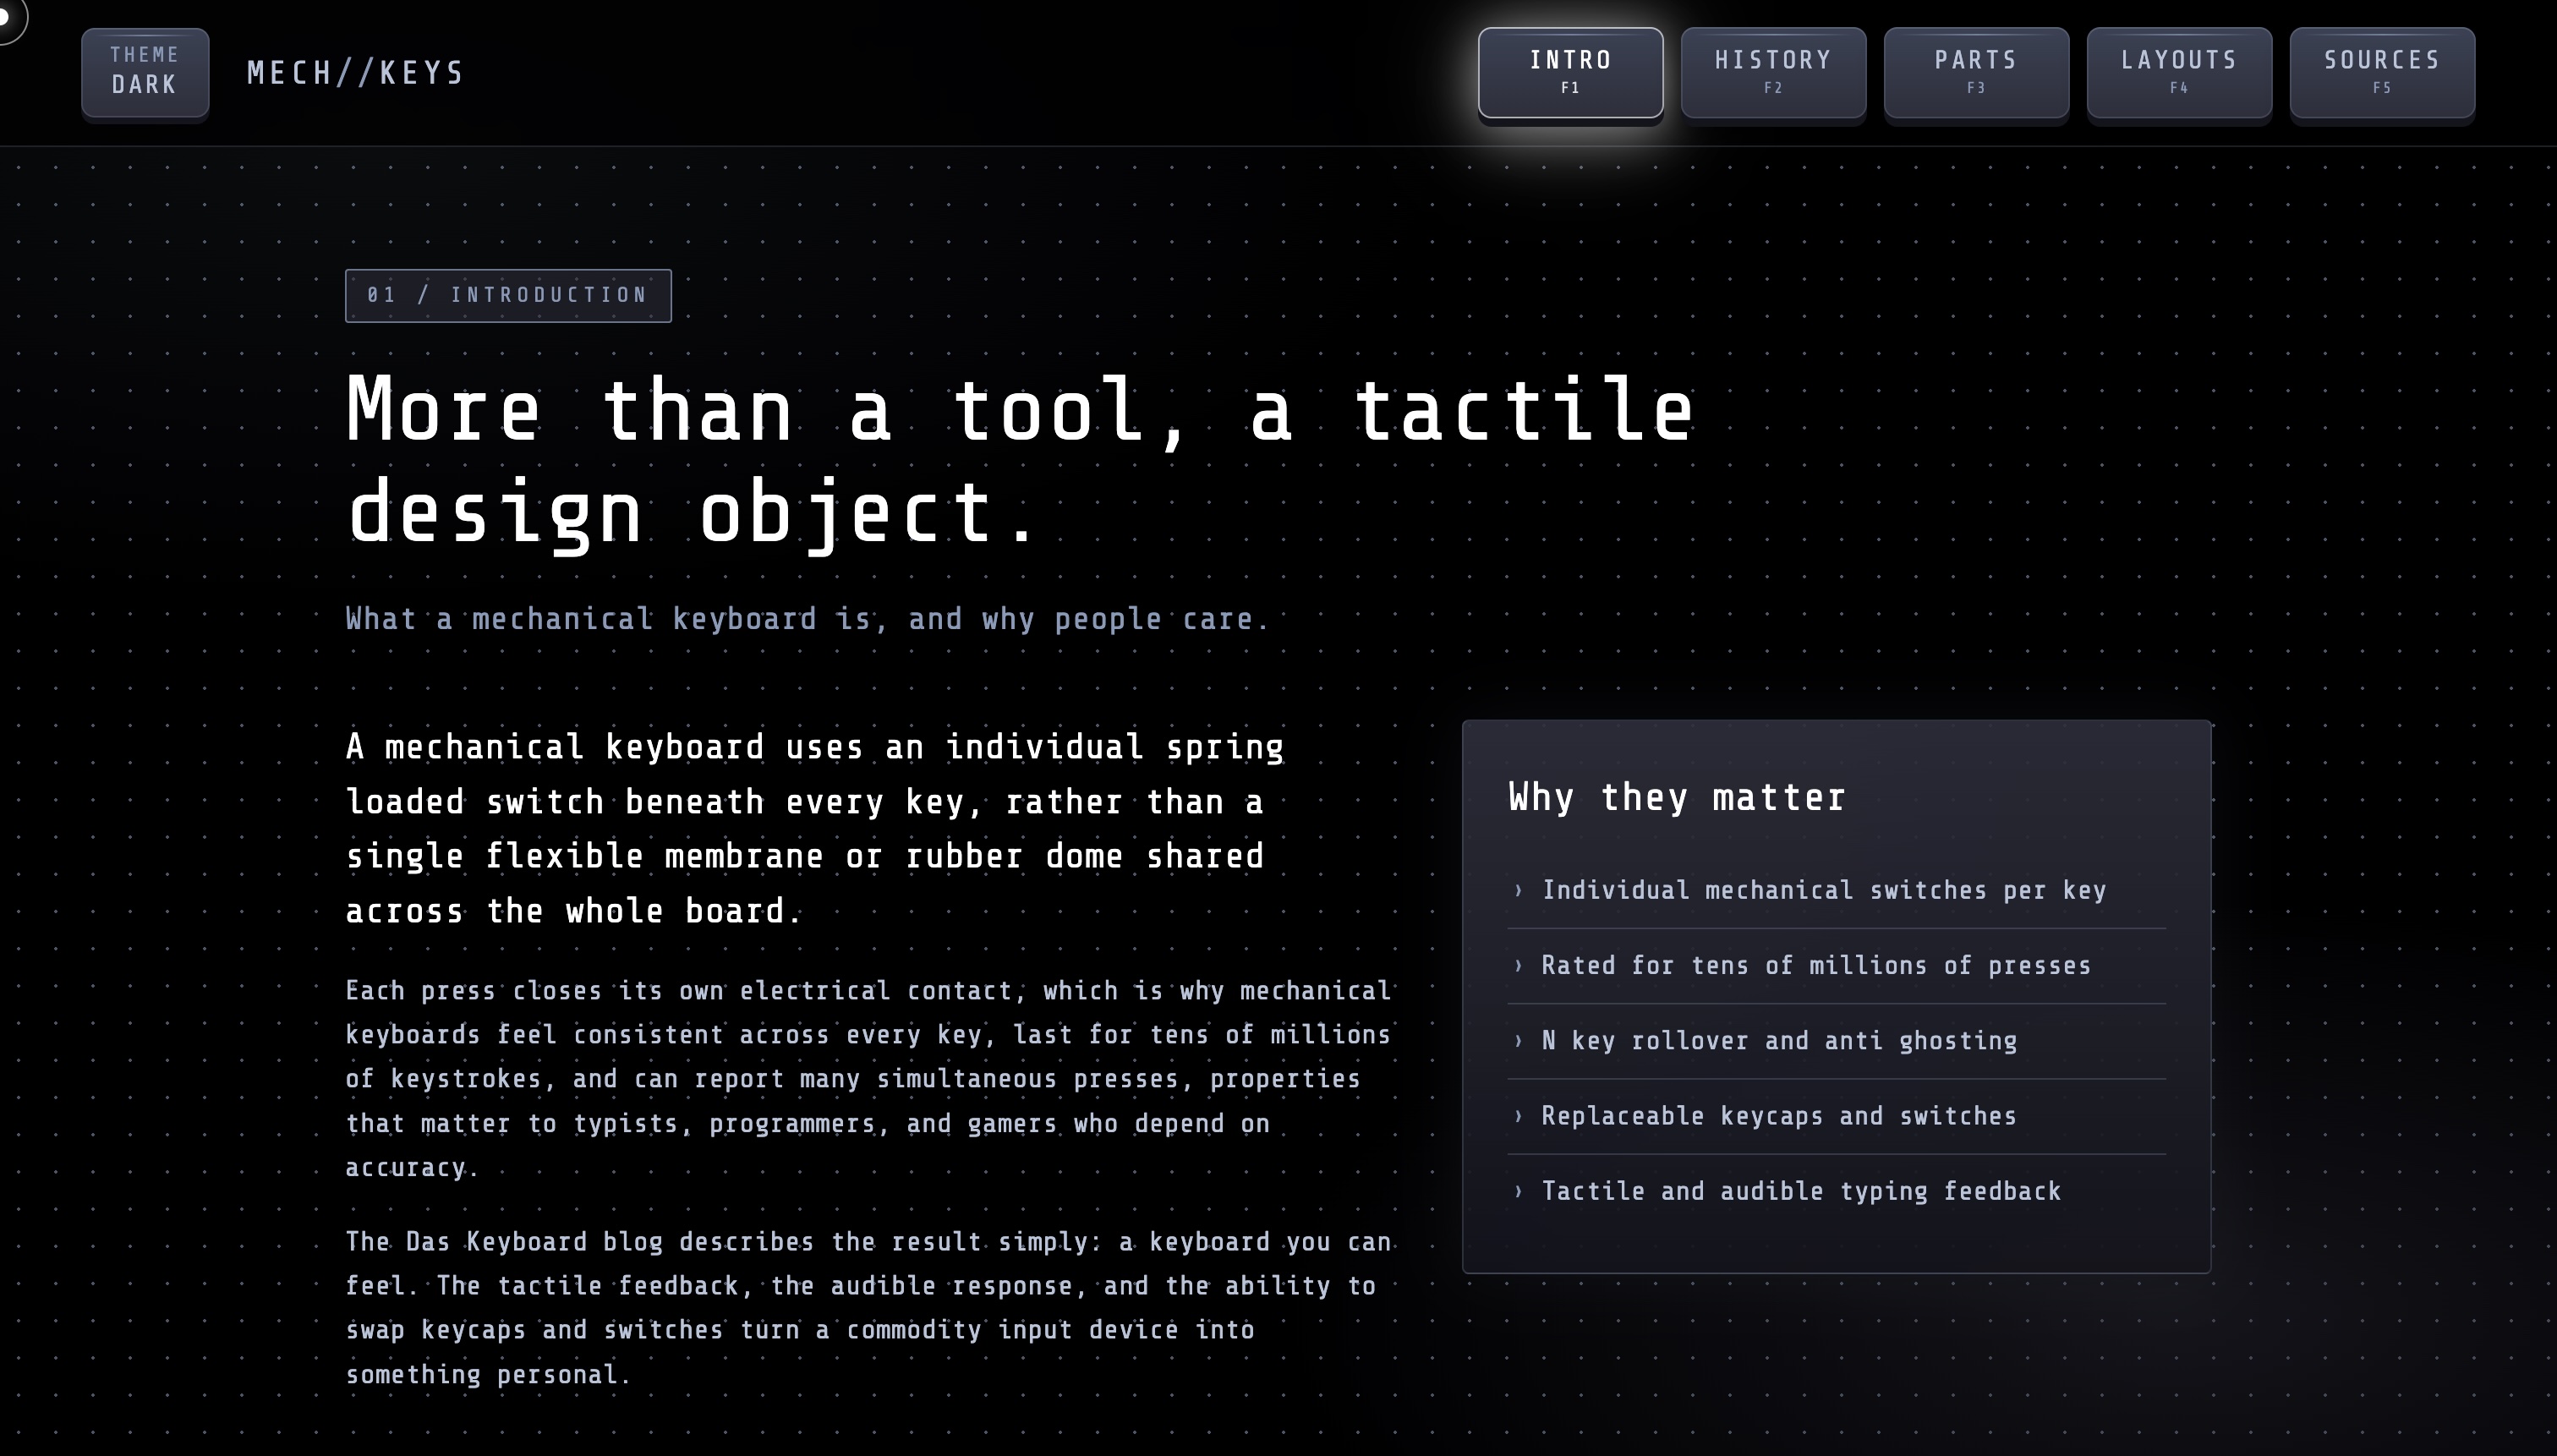
Task: Click N key rollover and anti ghosting
Action: coord(1836,1041)
